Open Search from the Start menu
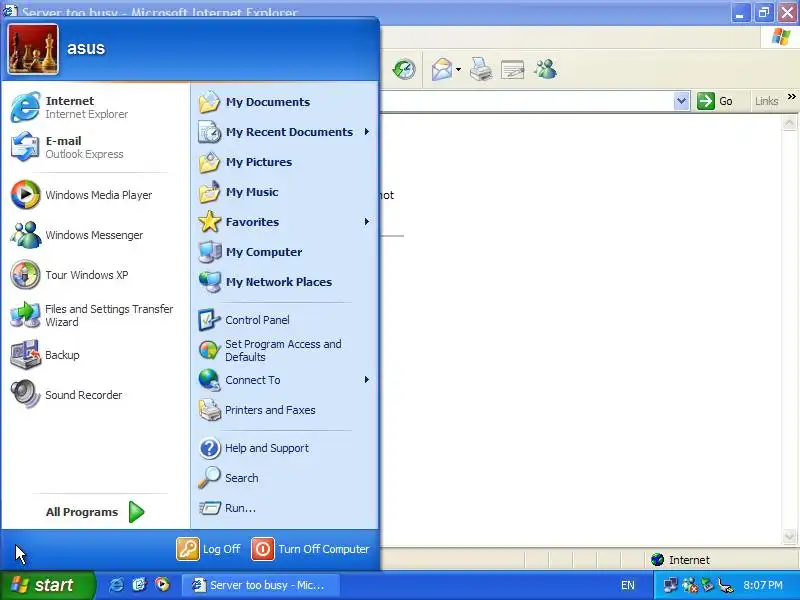 (284, 478)
